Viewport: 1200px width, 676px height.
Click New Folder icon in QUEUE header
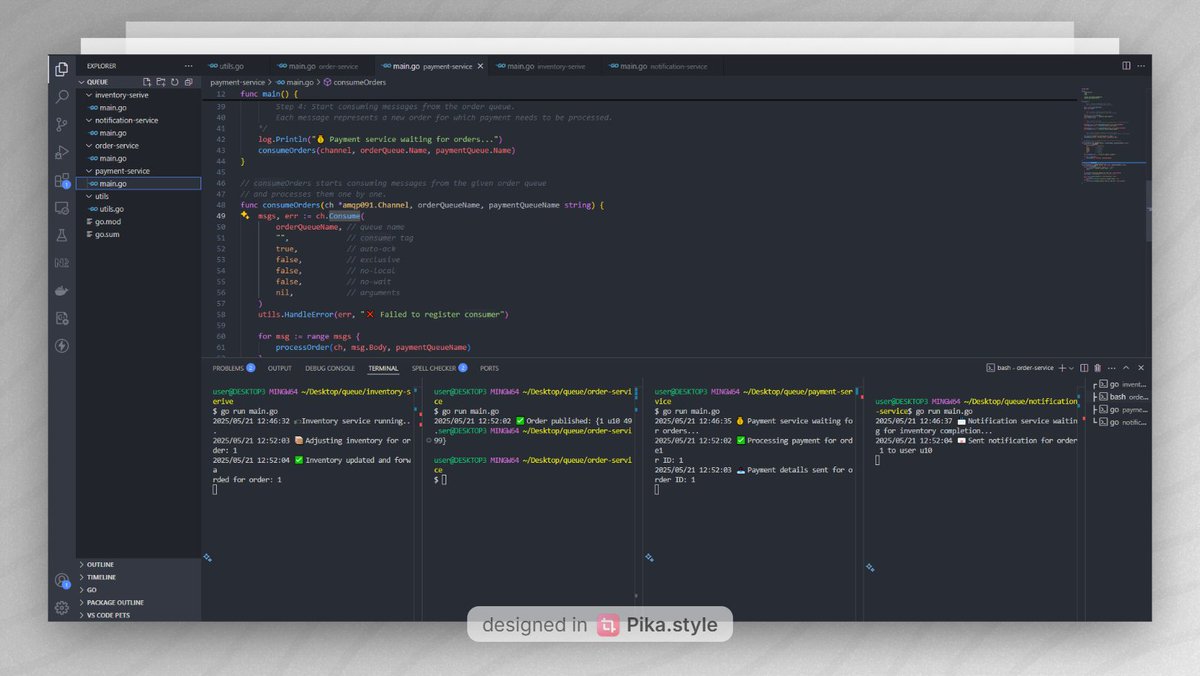pos(161,82)
